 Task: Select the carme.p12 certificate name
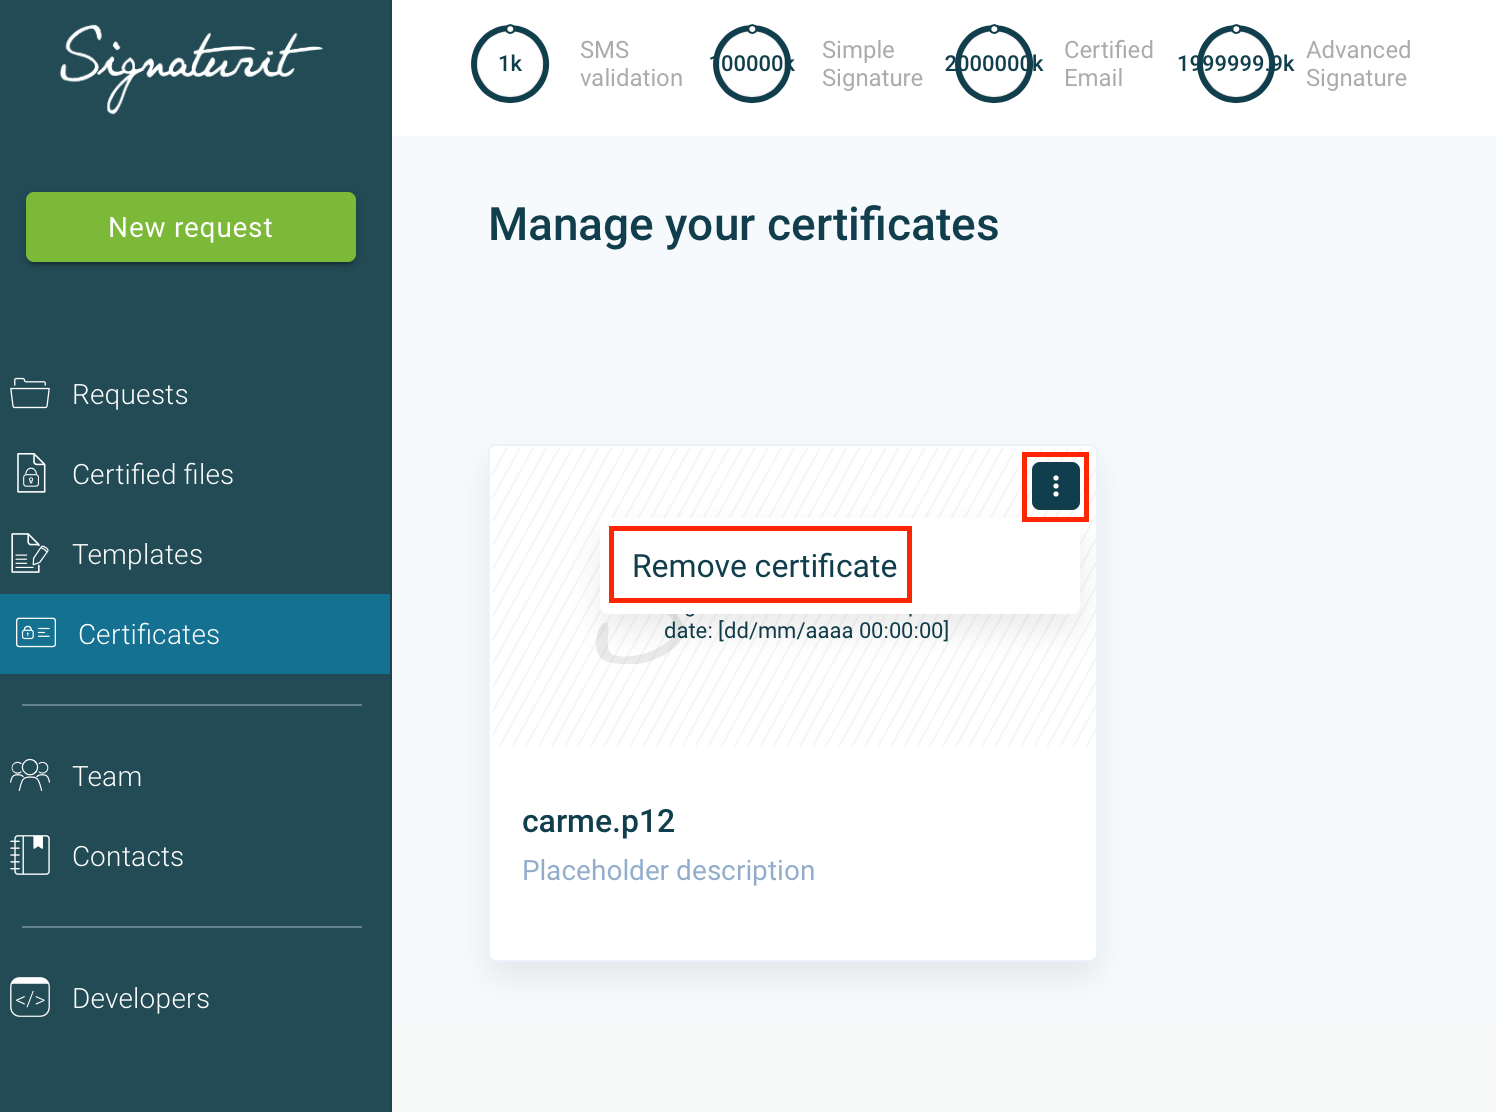click(x=598, y=821)
